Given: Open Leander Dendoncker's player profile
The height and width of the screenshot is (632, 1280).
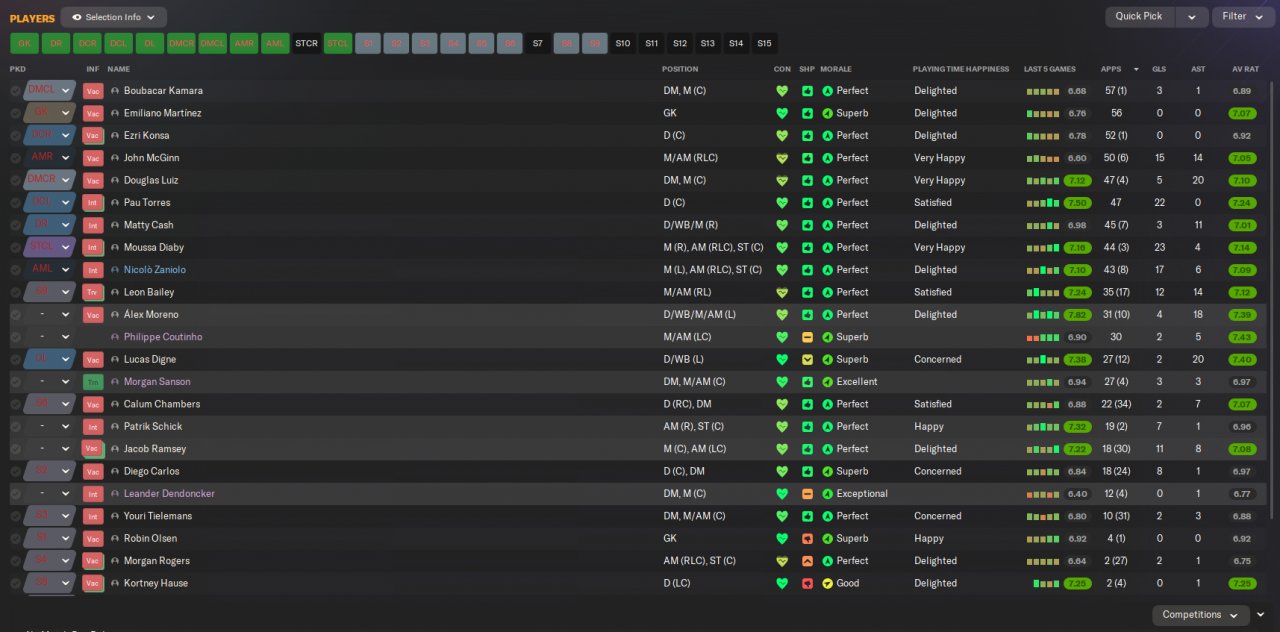Looking at the screenshot, I should pos(169,494).
